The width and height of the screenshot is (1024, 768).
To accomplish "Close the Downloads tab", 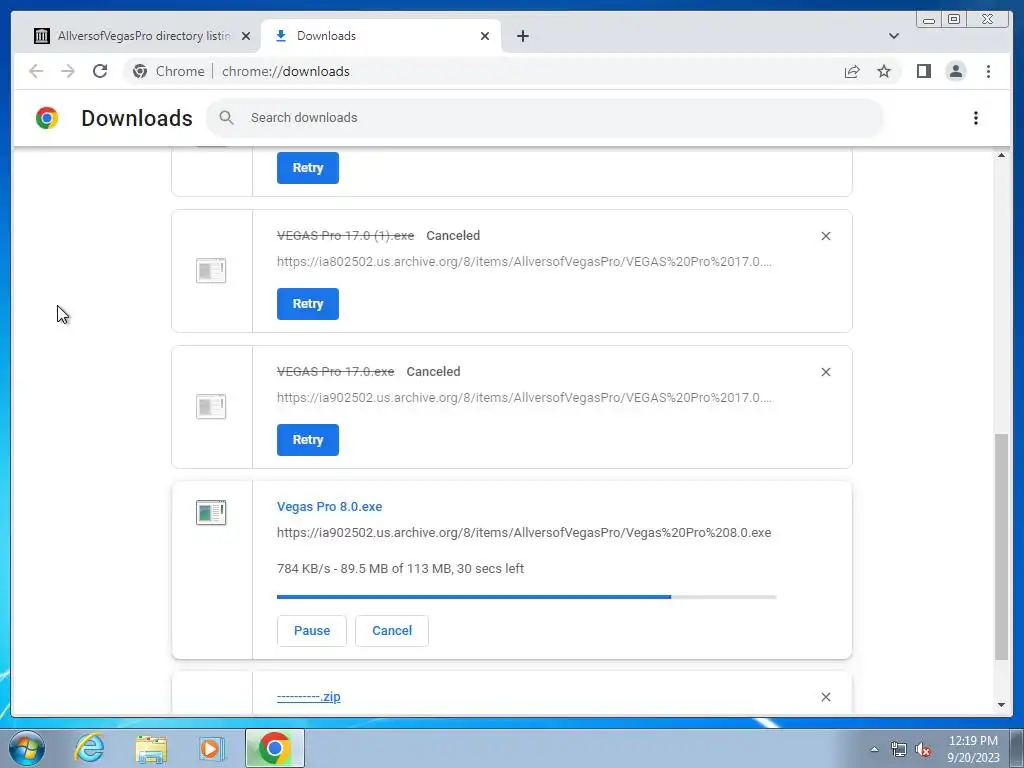I will 485,36.
